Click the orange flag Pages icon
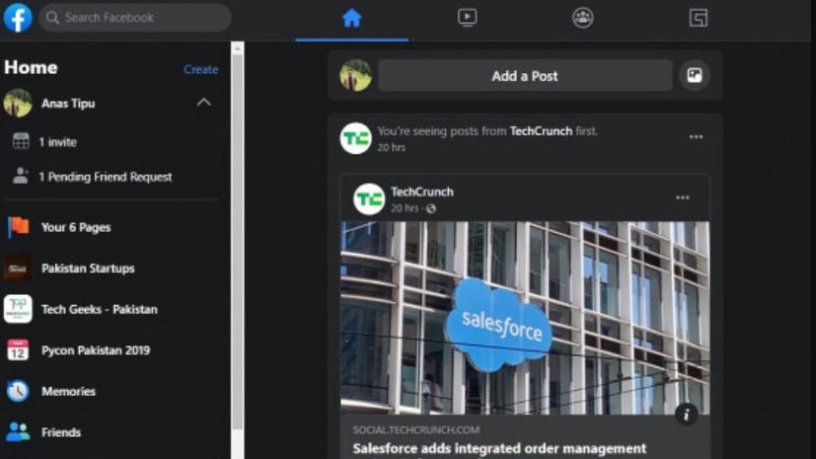Screen dimensions: 816x459 tap(19, 227)
